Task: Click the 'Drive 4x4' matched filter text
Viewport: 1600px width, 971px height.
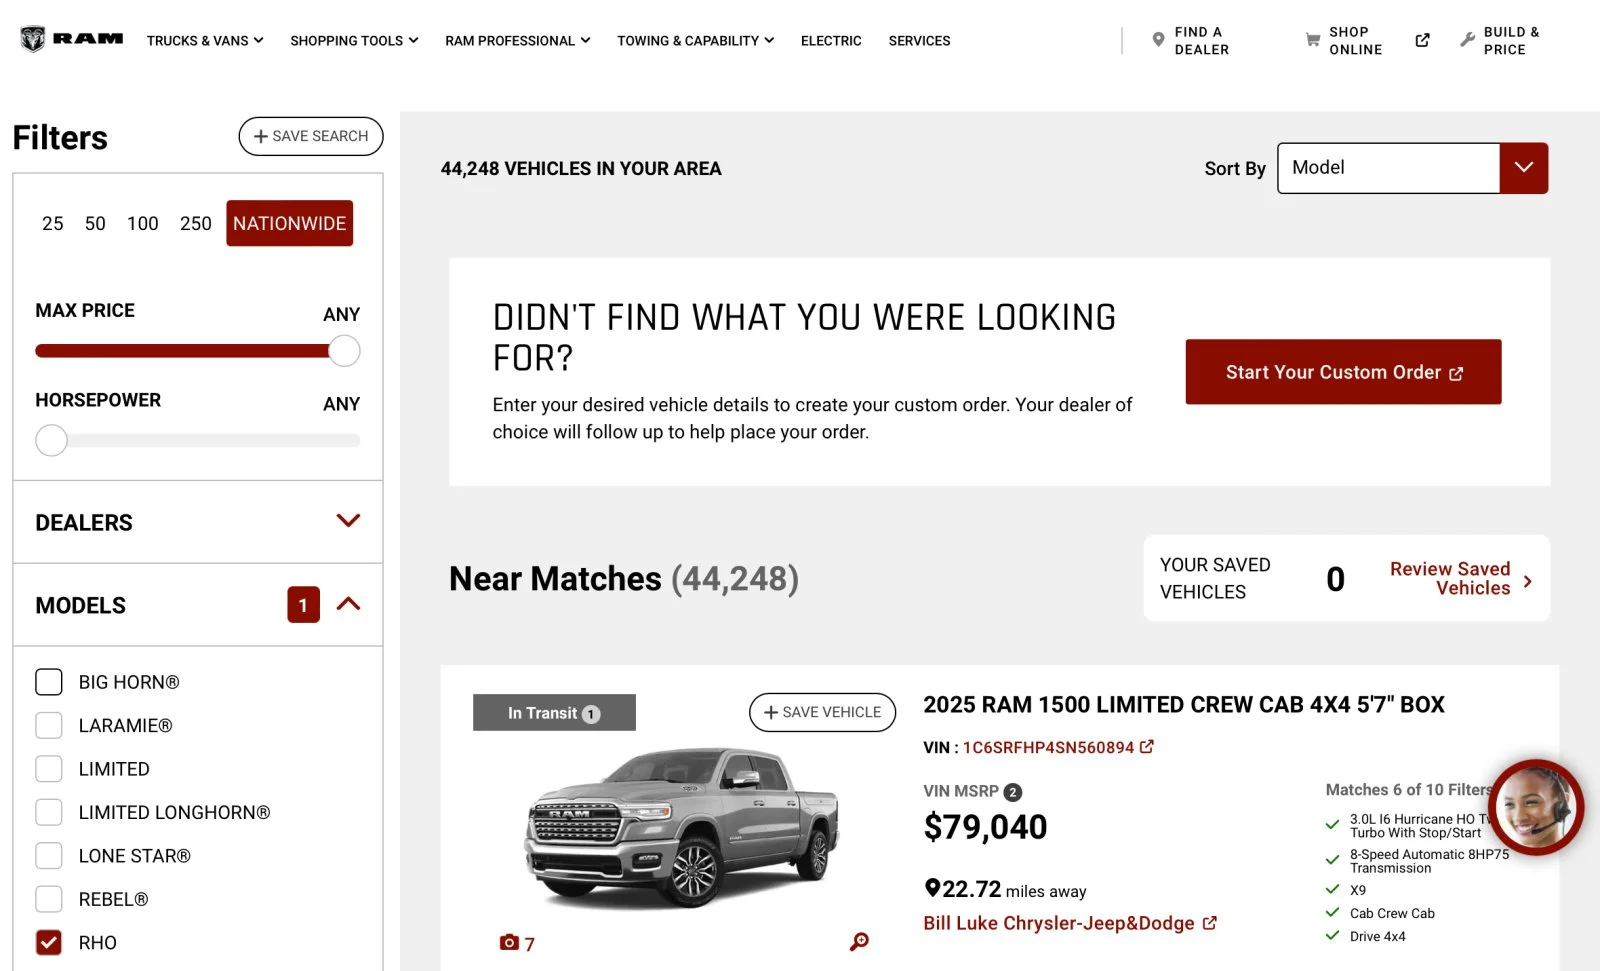Action: click(1378, 936)
